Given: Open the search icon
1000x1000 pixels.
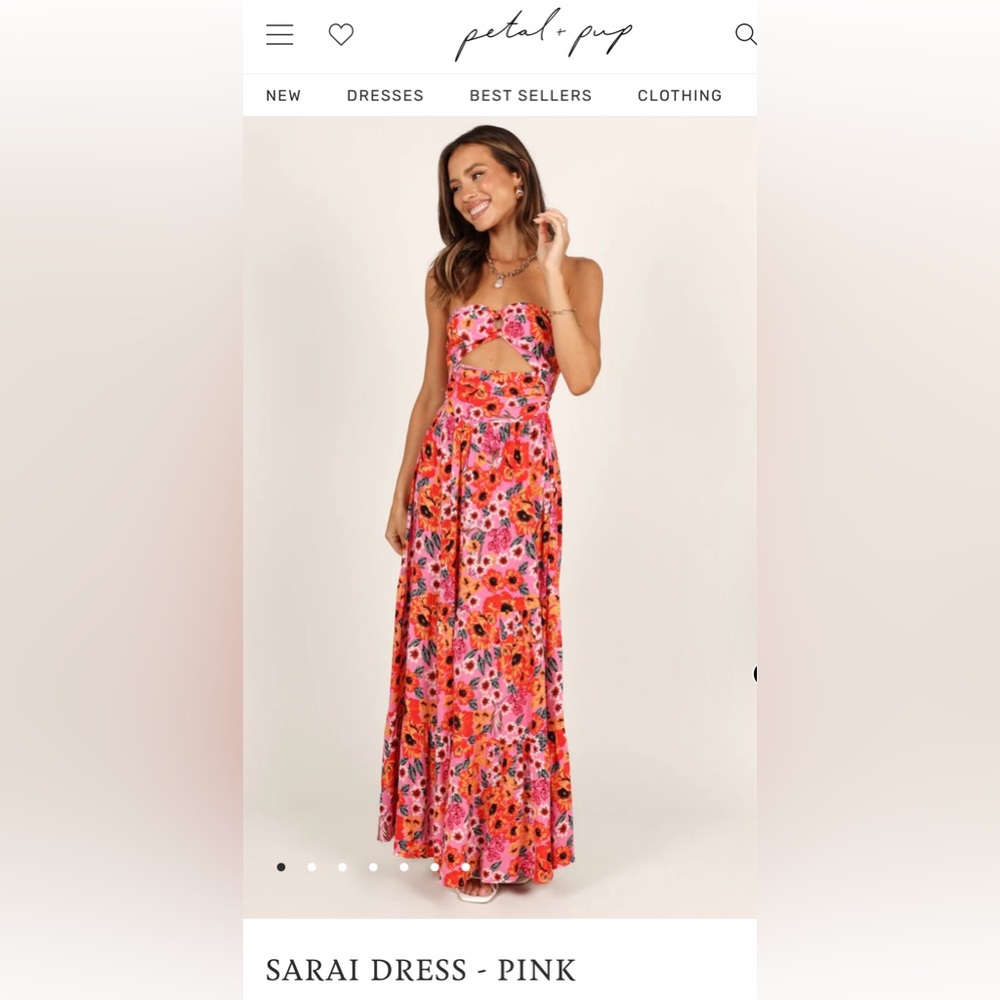Looking at the screenshot, I should (745, 34).
